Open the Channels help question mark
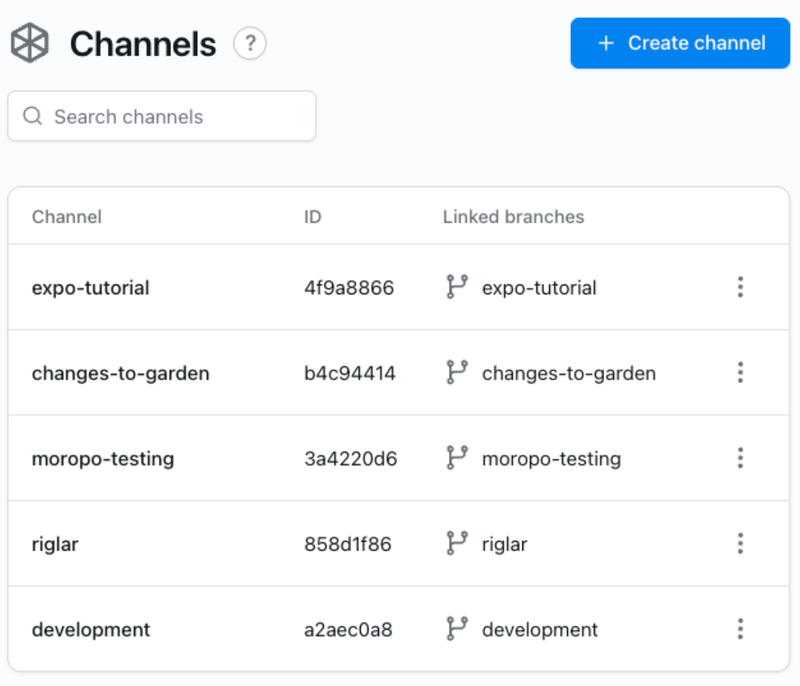The width and height of the screenshot is (800, 686). (250, 43)
